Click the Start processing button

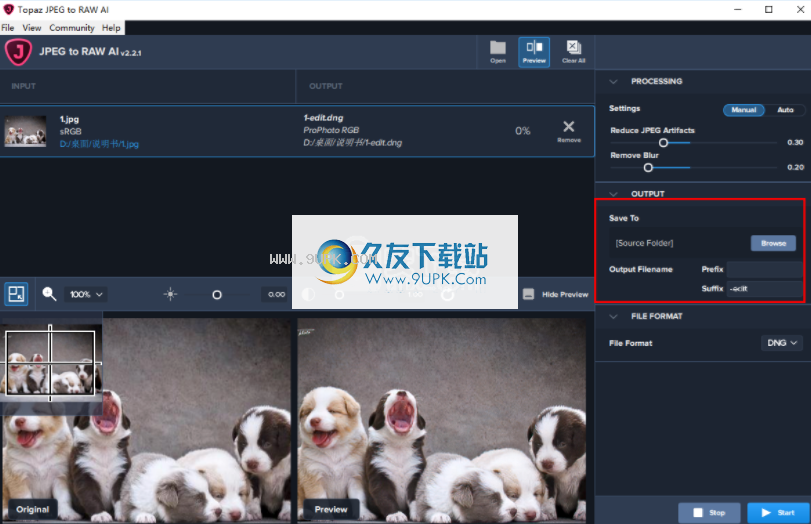(778, 513)
